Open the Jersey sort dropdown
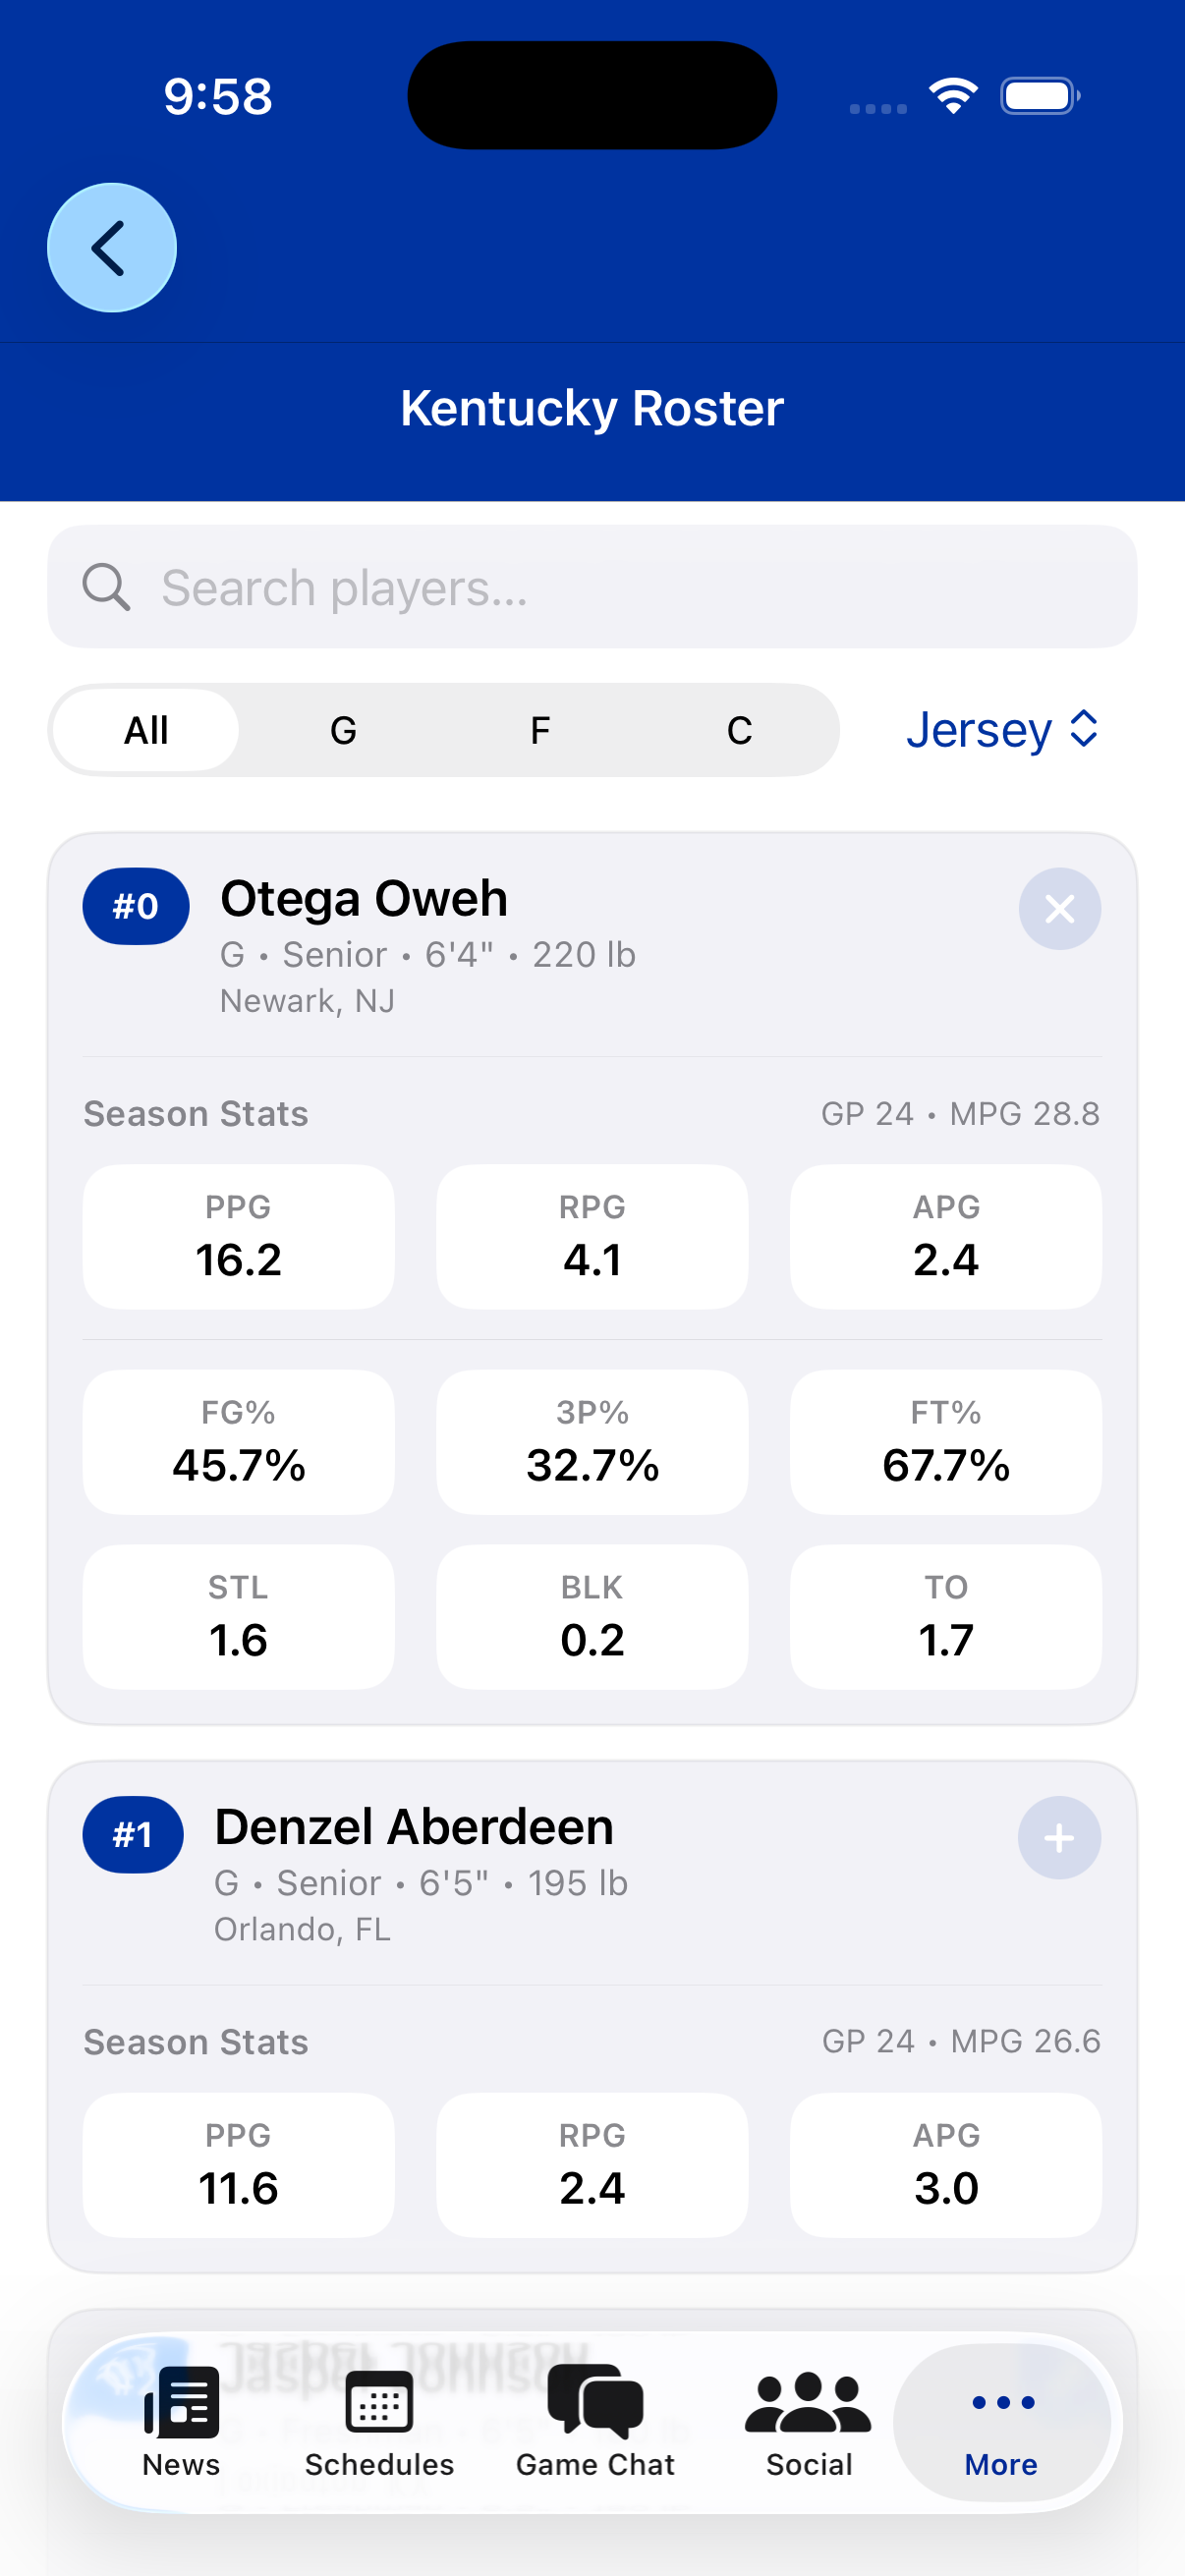 pos(1001,730)
